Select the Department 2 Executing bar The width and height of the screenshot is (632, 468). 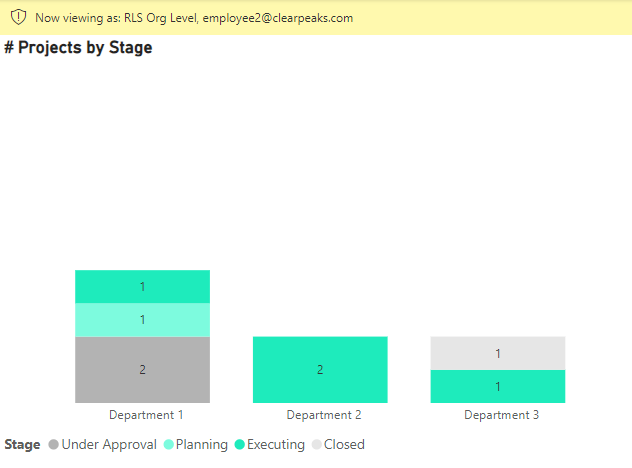(x=320, y=369)
